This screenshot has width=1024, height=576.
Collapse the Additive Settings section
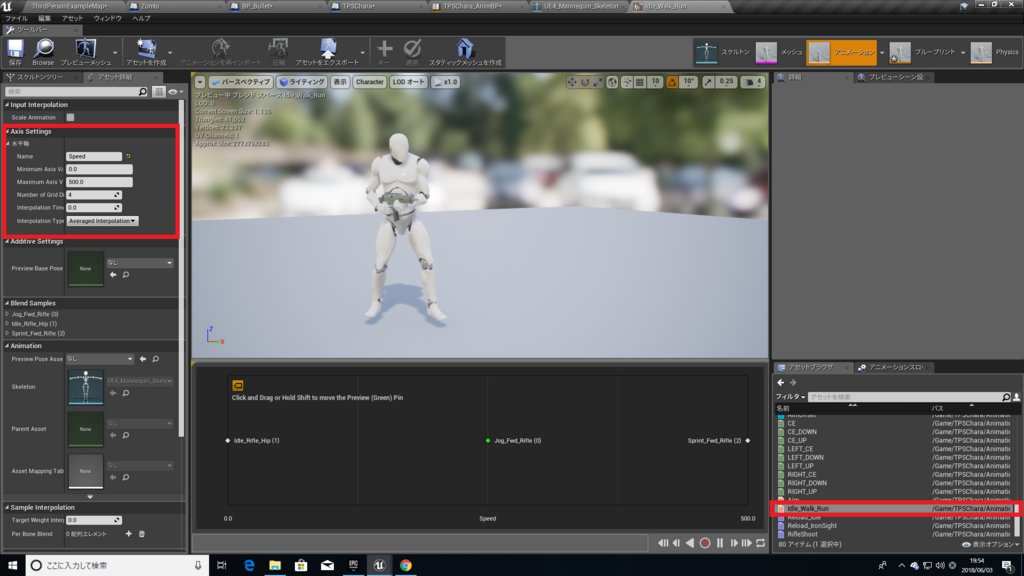point(7,242)
